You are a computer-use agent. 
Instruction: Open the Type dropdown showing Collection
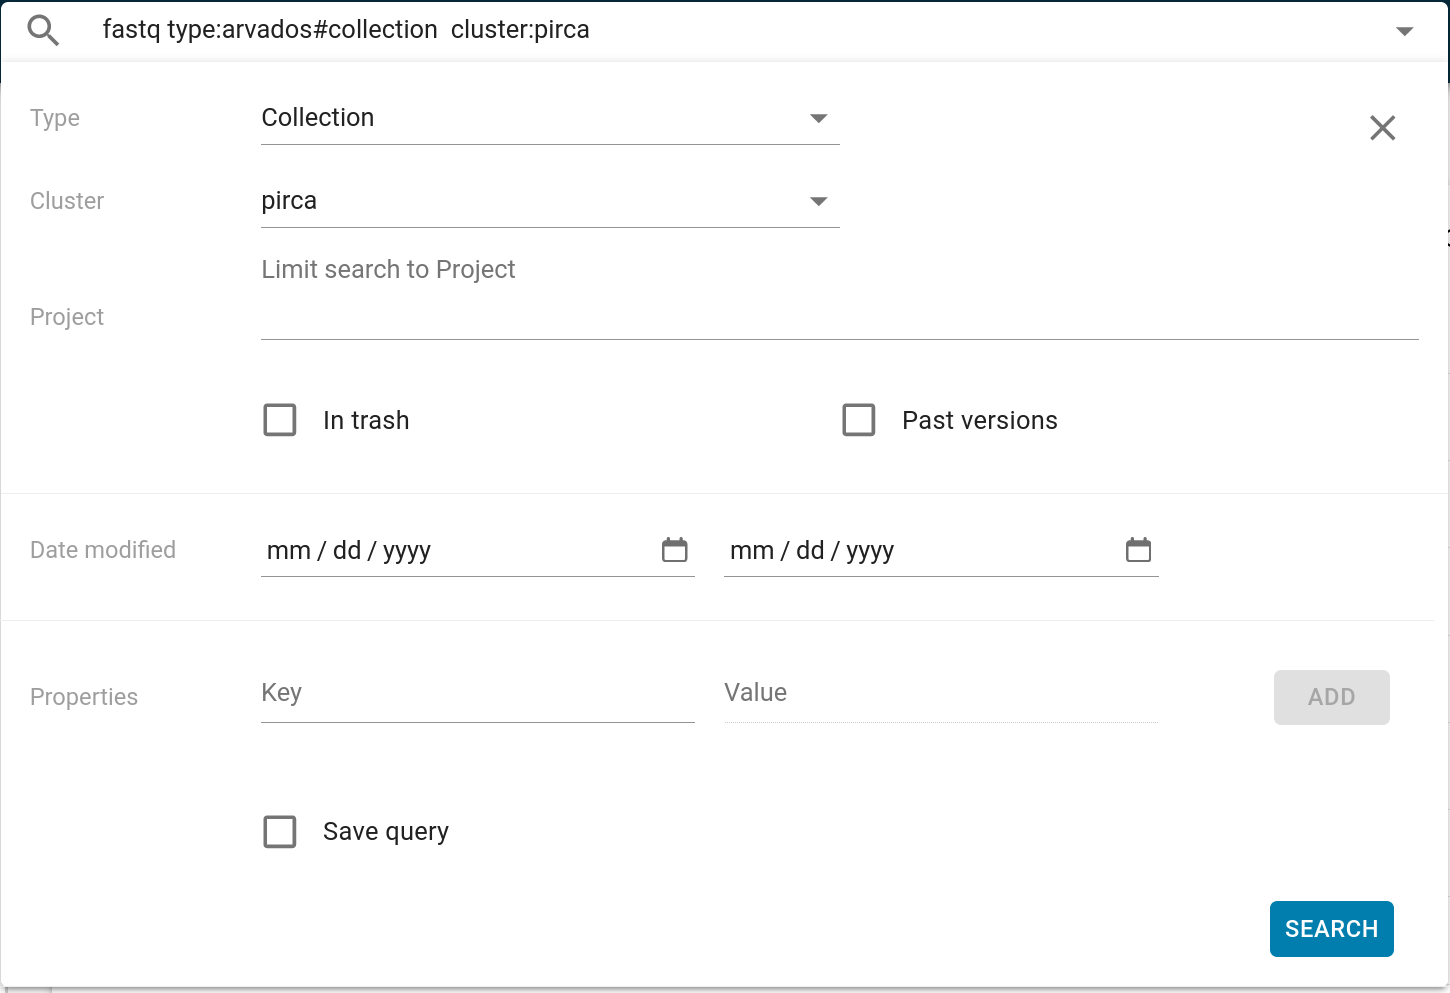[x=530, y=118]
